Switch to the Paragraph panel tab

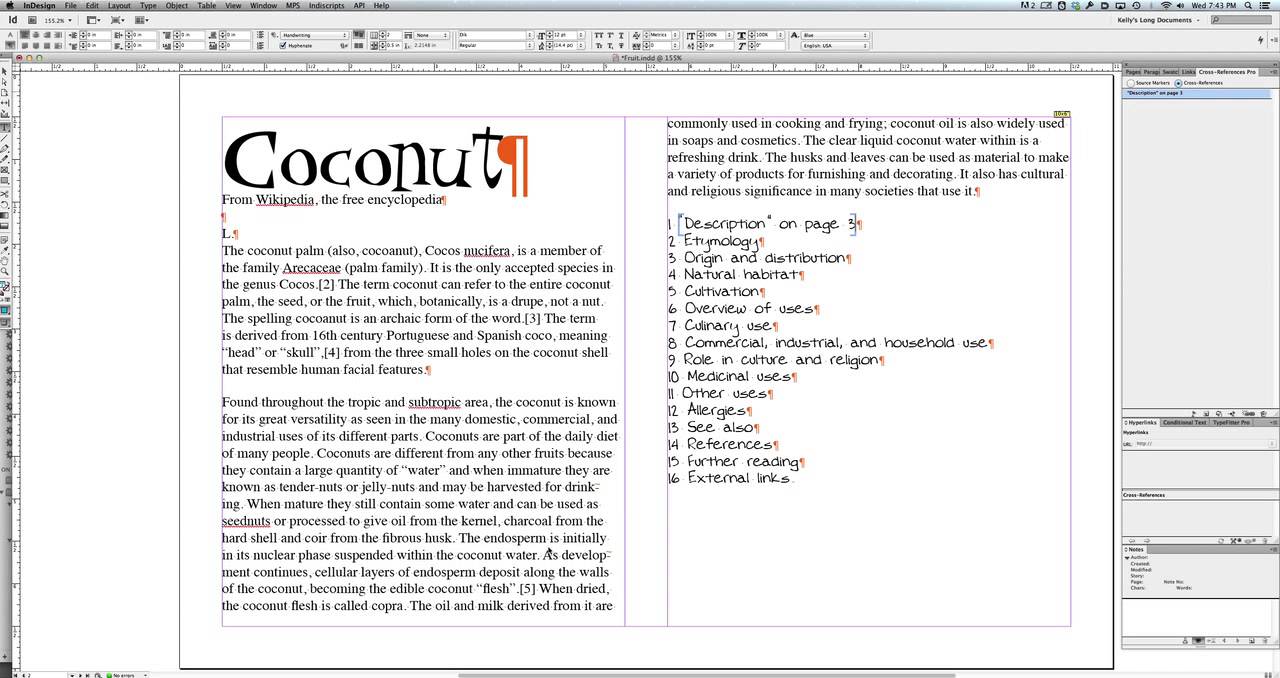click(x=1151, y=72)
